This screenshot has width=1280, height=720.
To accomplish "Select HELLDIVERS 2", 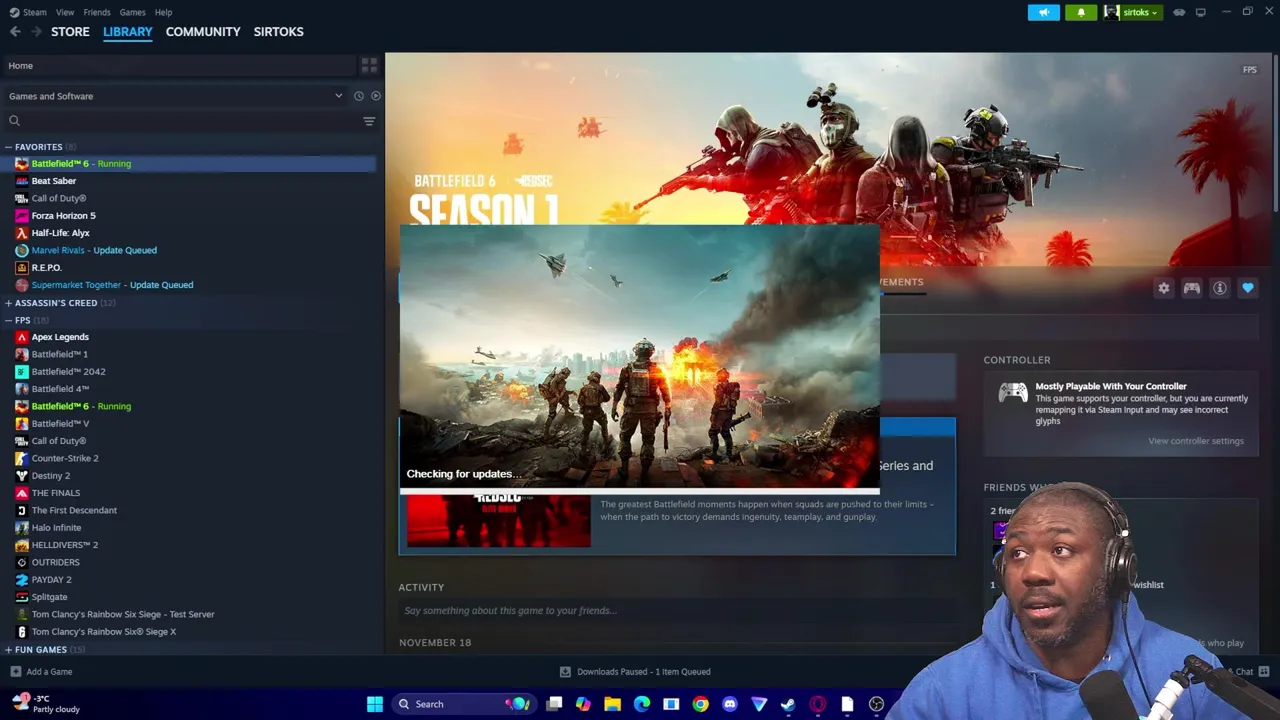I will (x=64, y=545).
